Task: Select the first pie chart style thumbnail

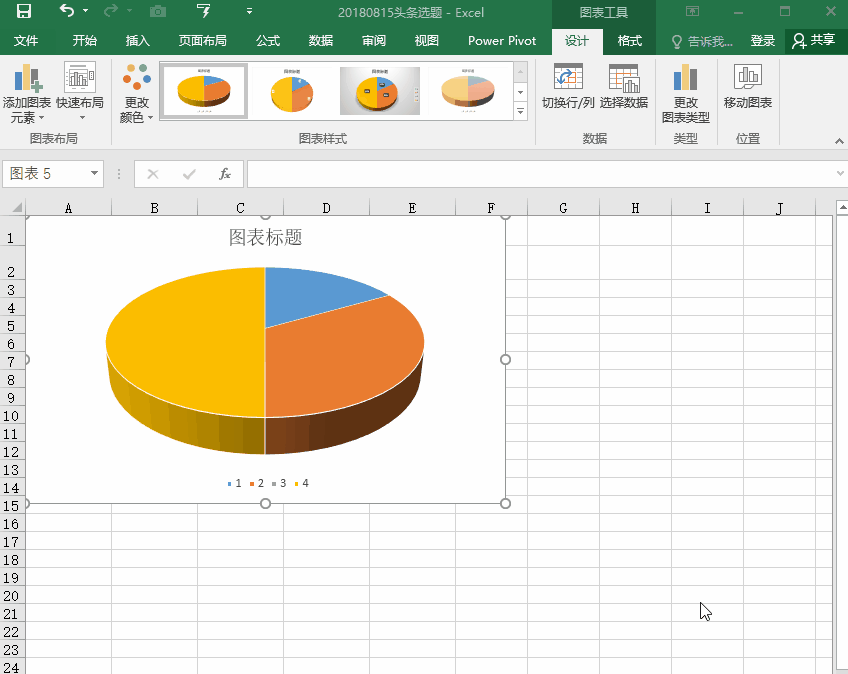Action: [x=203, y=90]
